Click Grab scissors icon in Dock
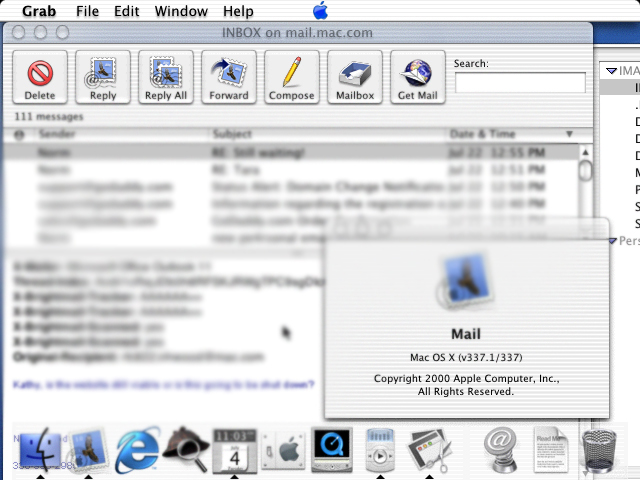The image size is (640, 480). coord(429,451)
